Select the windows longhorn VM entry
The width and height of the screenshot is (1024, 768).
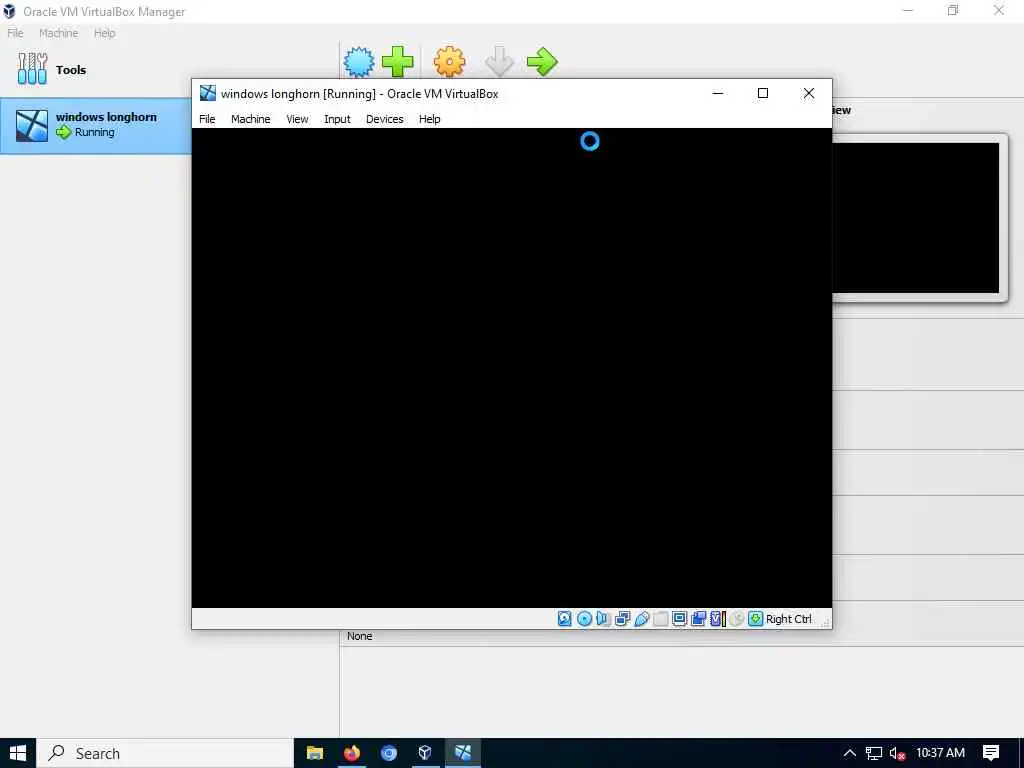click(95, 125)
